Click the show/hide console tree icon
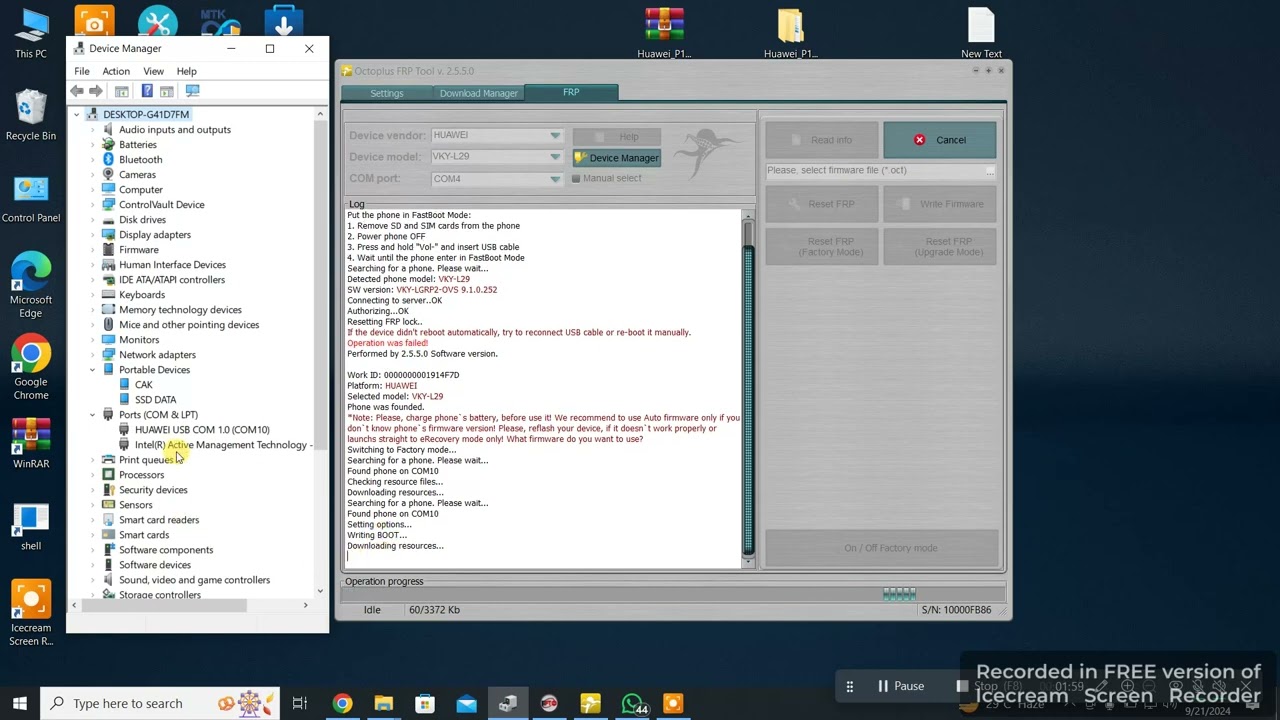The width and height of the screenshot is (1280, 720). click(122, 91)
